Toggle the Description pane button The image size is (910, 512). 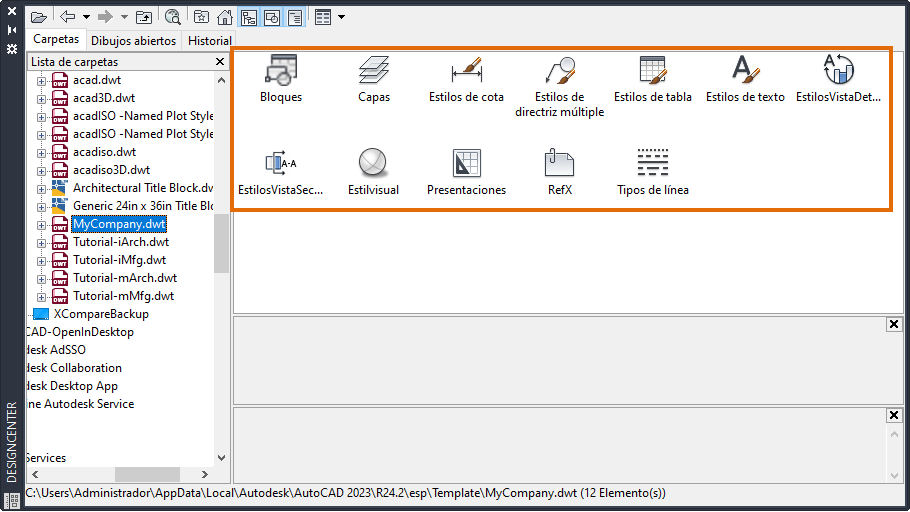(x=295, y=17)
